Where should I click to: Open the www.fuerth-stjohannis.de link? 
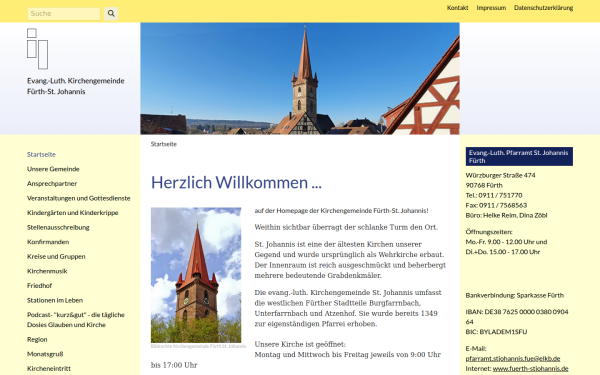[530, 368]
